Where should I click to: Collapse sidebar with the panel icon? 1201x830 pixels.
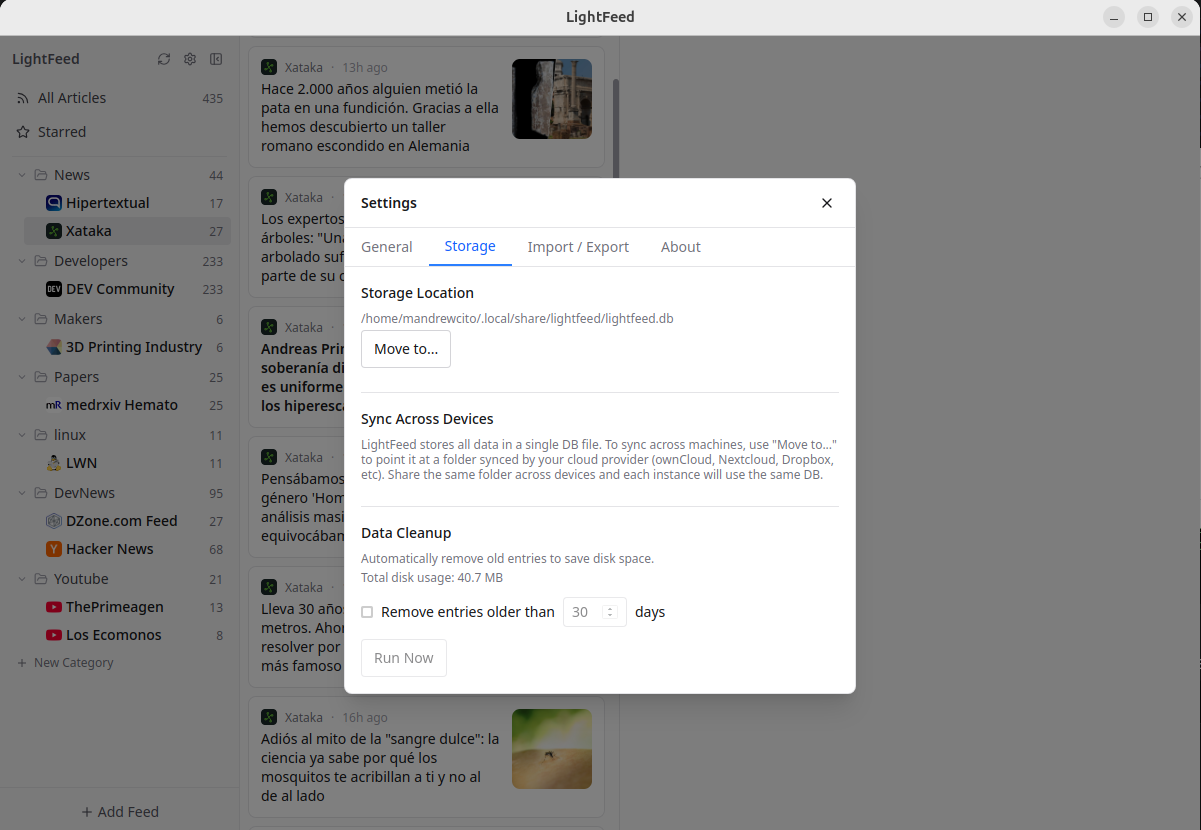[216, 59]
